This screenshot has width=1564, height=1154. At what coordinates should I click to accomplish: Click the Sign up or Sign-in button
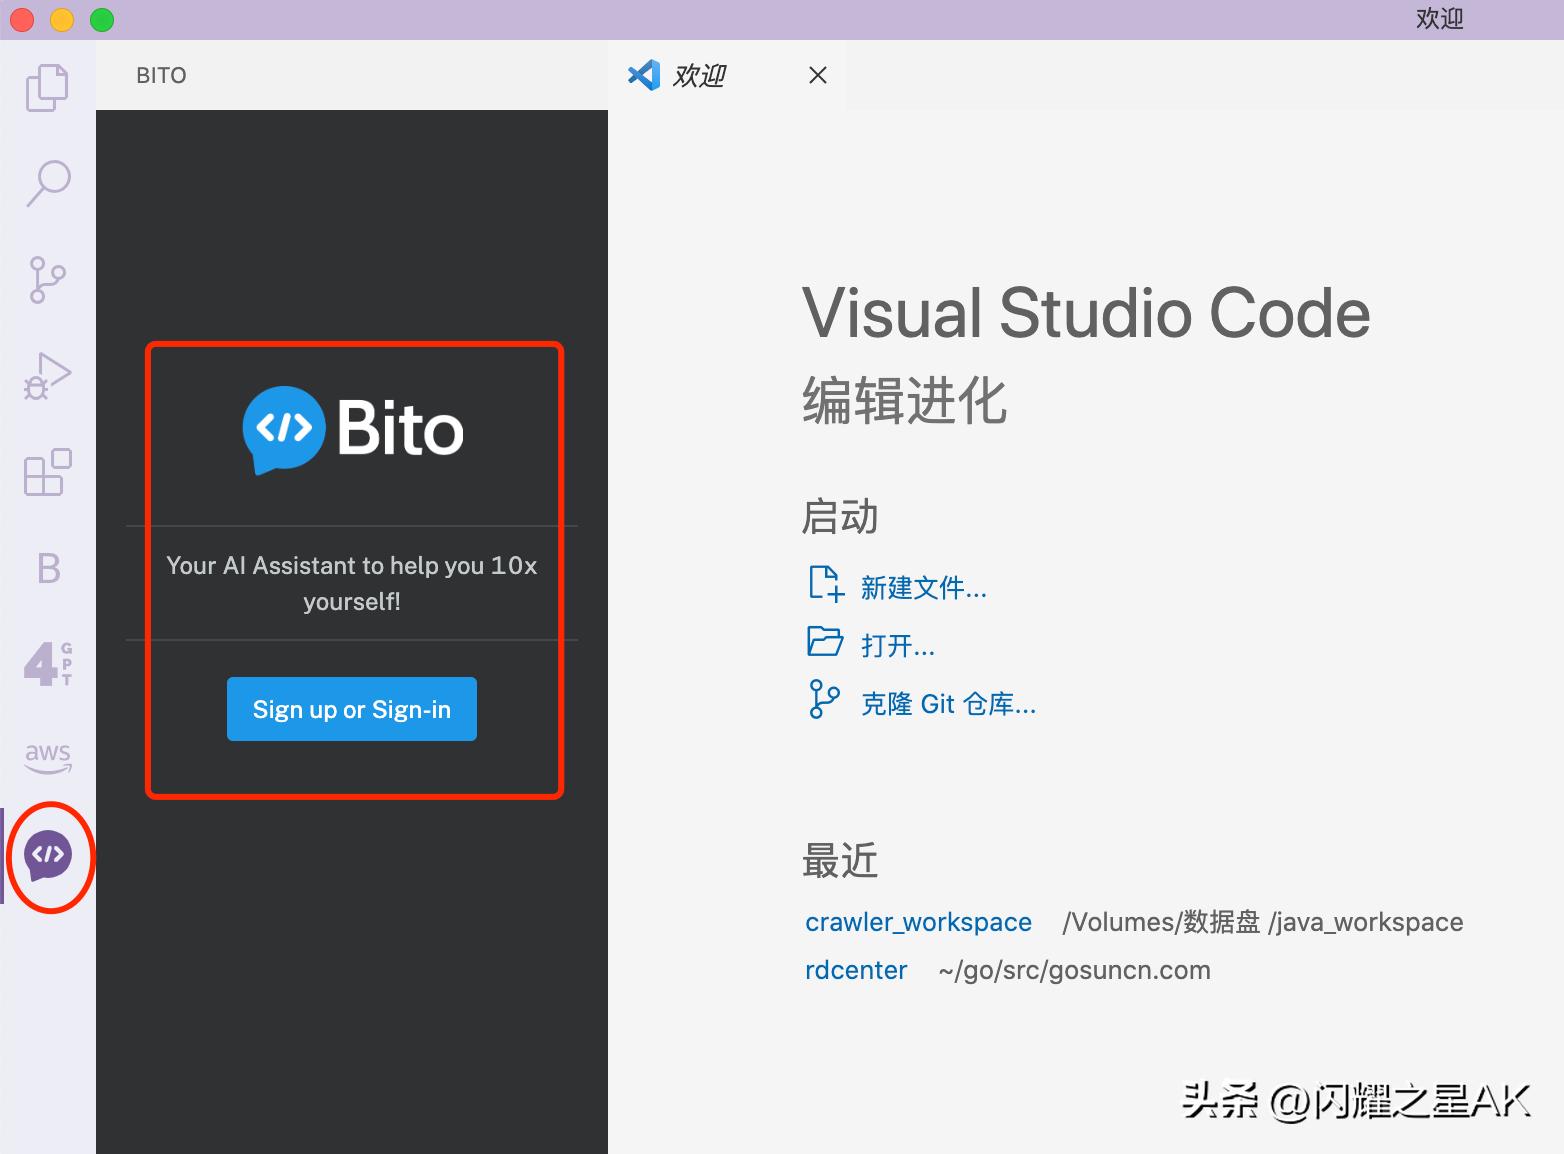click(x=351, y=709)
